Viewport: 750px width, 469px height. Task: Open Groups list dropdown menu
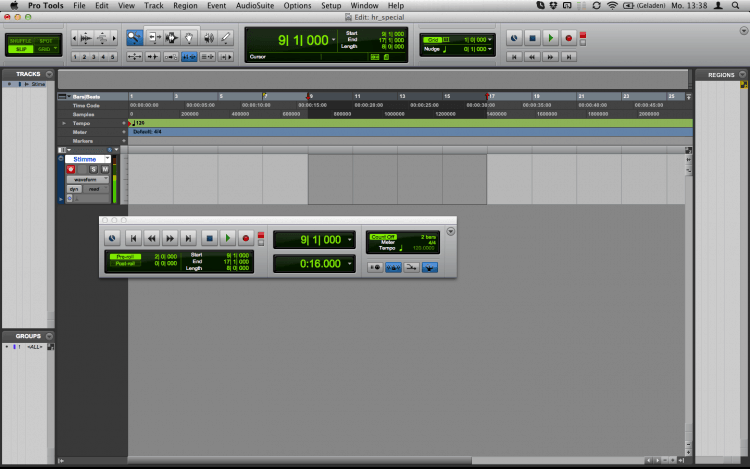pyautogui.click(x=49, y=336)
